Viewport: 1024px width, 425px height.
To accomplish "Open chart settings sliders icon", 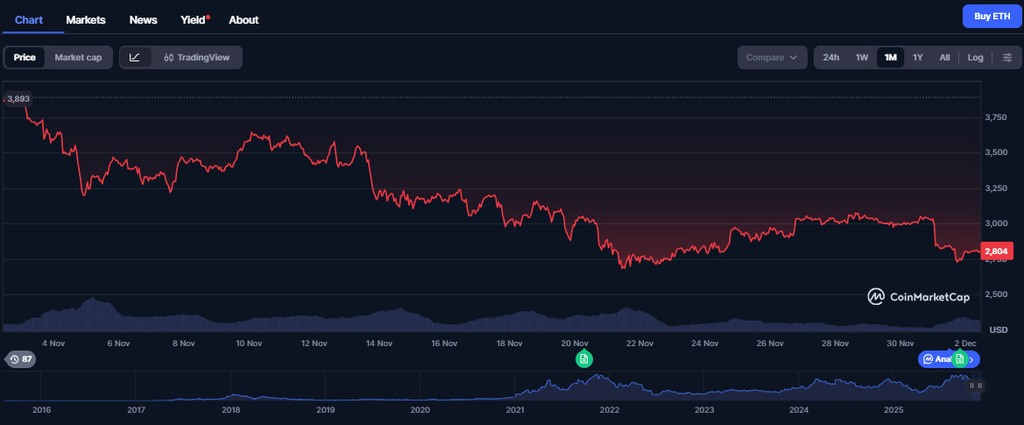I will click(1006, 57).
